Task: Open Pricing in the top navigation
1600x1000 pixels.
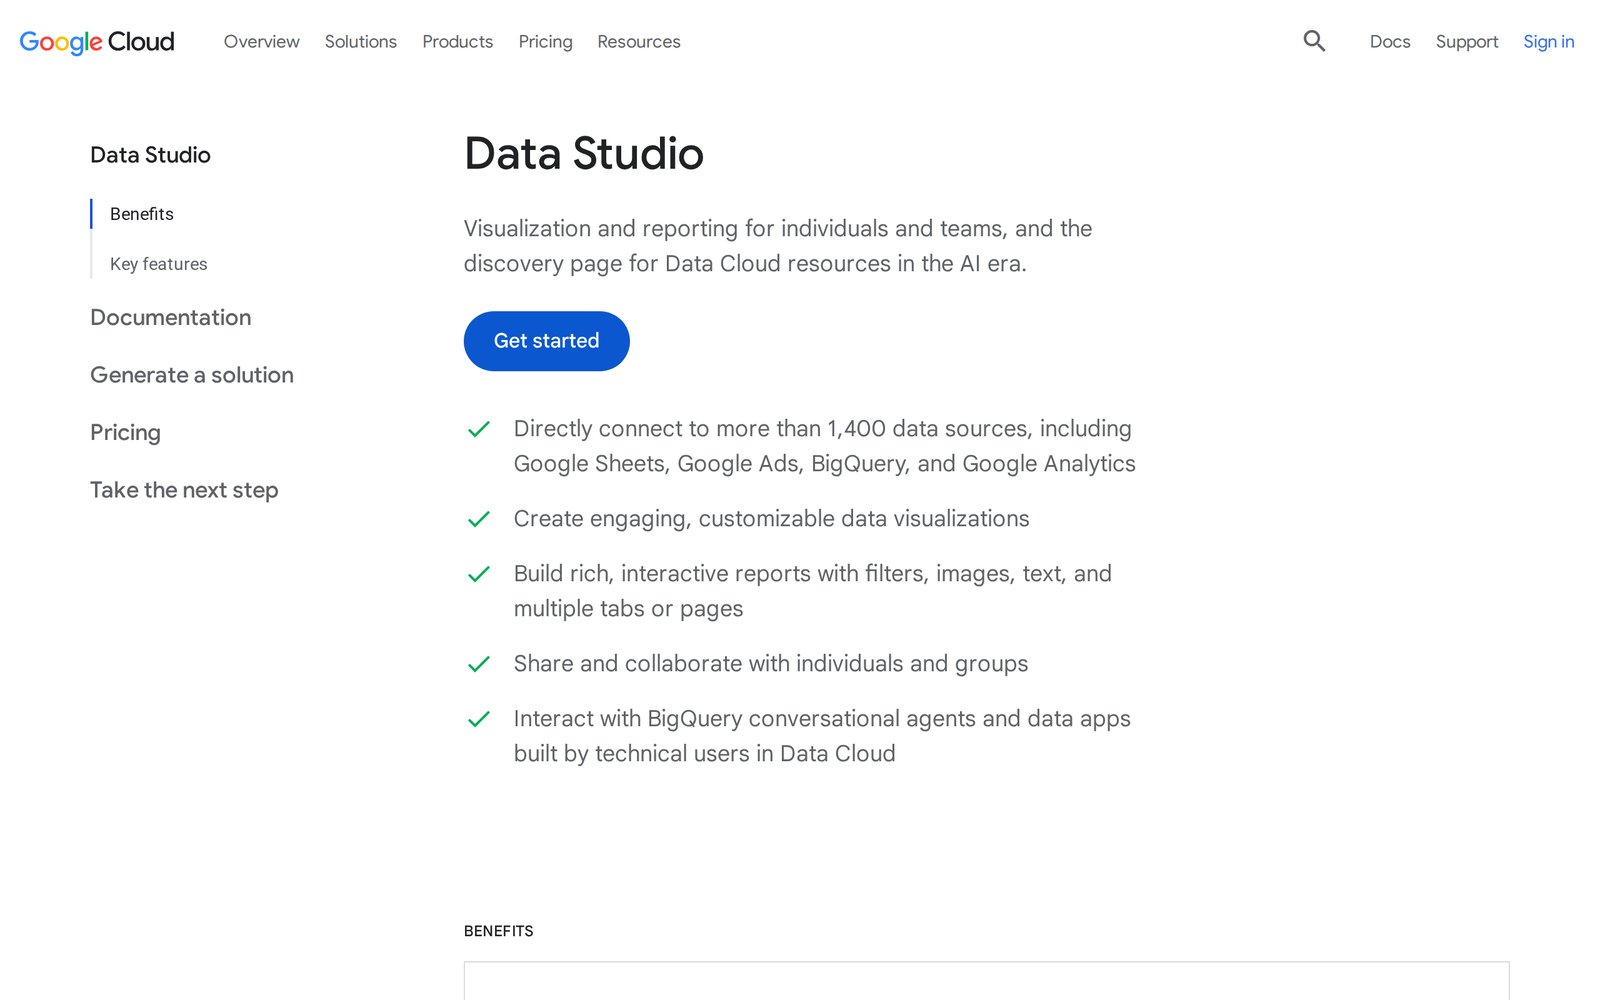Action: pyautogui.click(x=545, y=42)
